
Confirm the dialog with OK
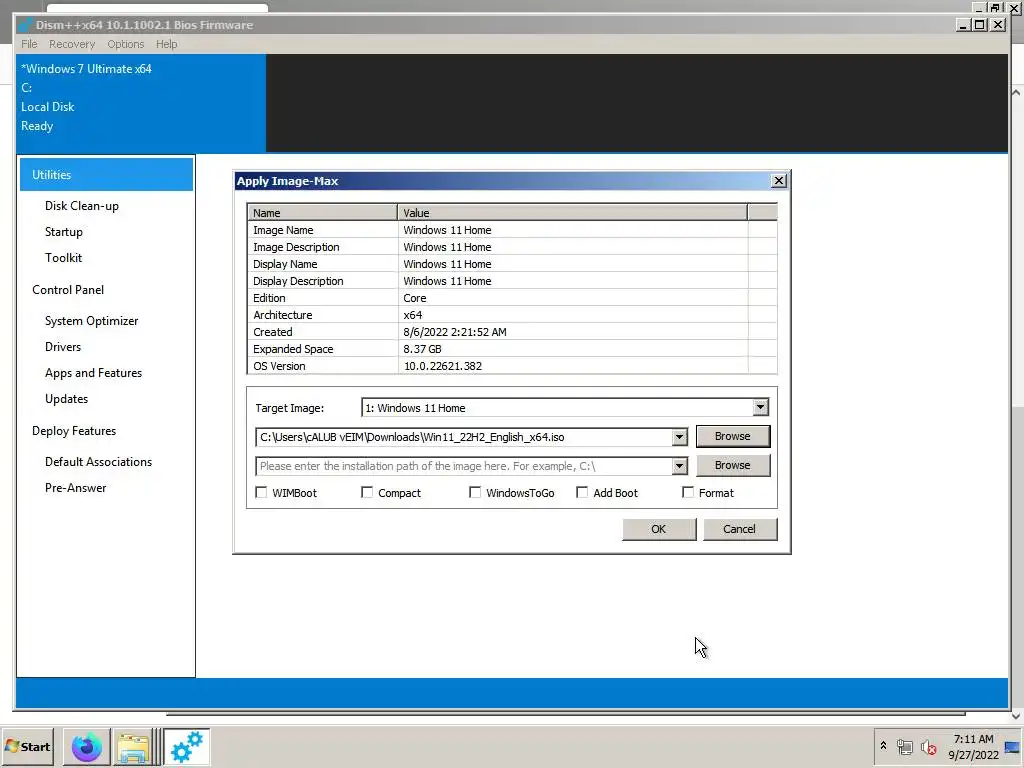(x=659, y=529)
